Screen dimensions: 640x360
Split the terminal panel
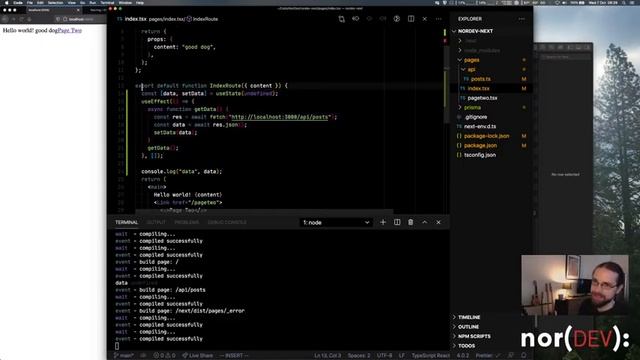(397, 222)
